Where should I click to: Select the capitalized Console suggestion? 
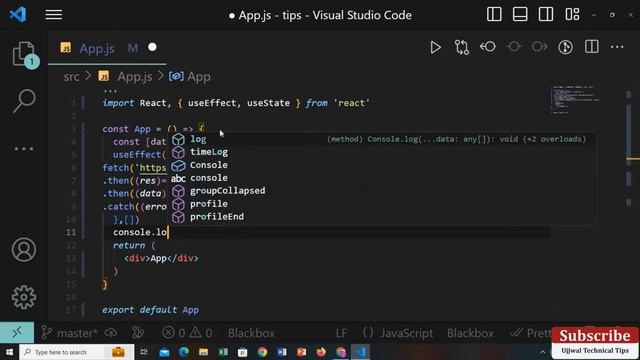[384, 165]
